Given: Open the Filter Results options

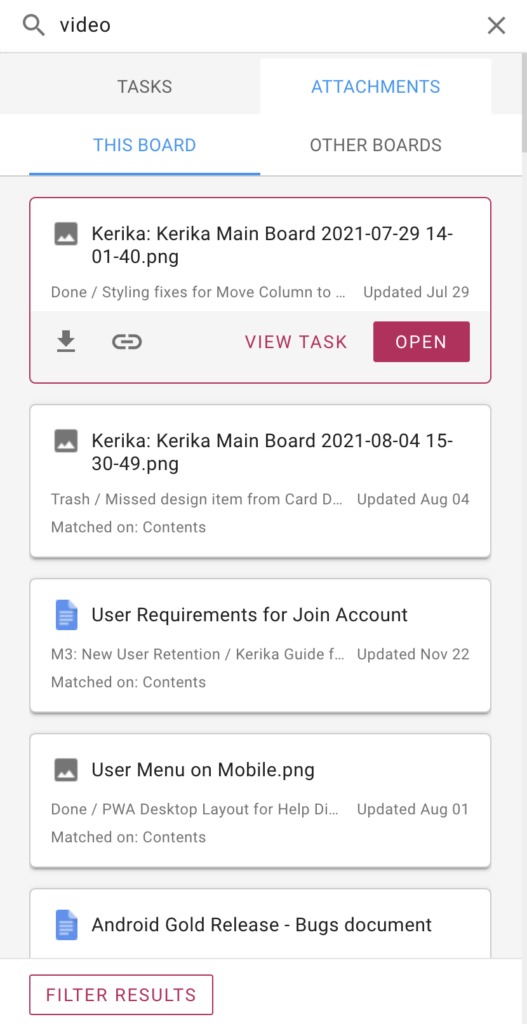Looking at the screenshot, I should pos(121,995).
